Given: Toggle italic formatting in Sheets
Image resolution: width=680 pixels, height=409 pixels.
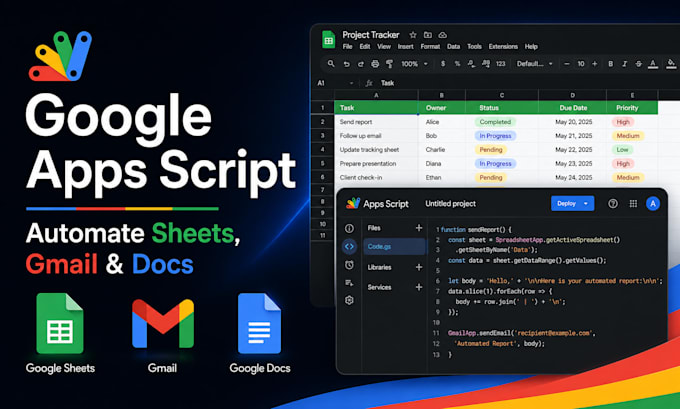Looking at the screenshot, I should tap(624, 64).
